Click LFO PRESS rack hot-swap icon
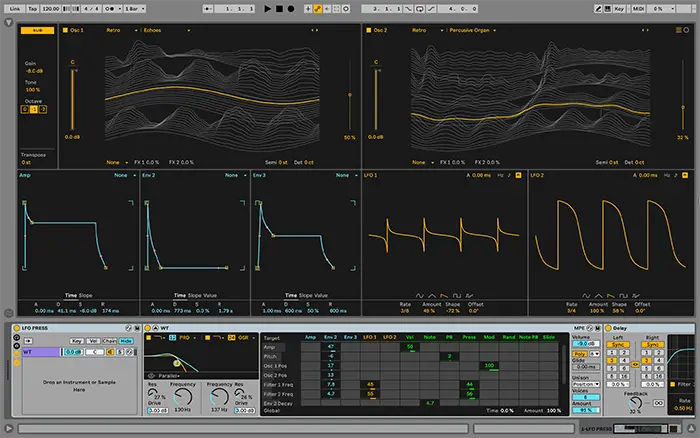The image size is (700, 438). (x=129, y=328)
